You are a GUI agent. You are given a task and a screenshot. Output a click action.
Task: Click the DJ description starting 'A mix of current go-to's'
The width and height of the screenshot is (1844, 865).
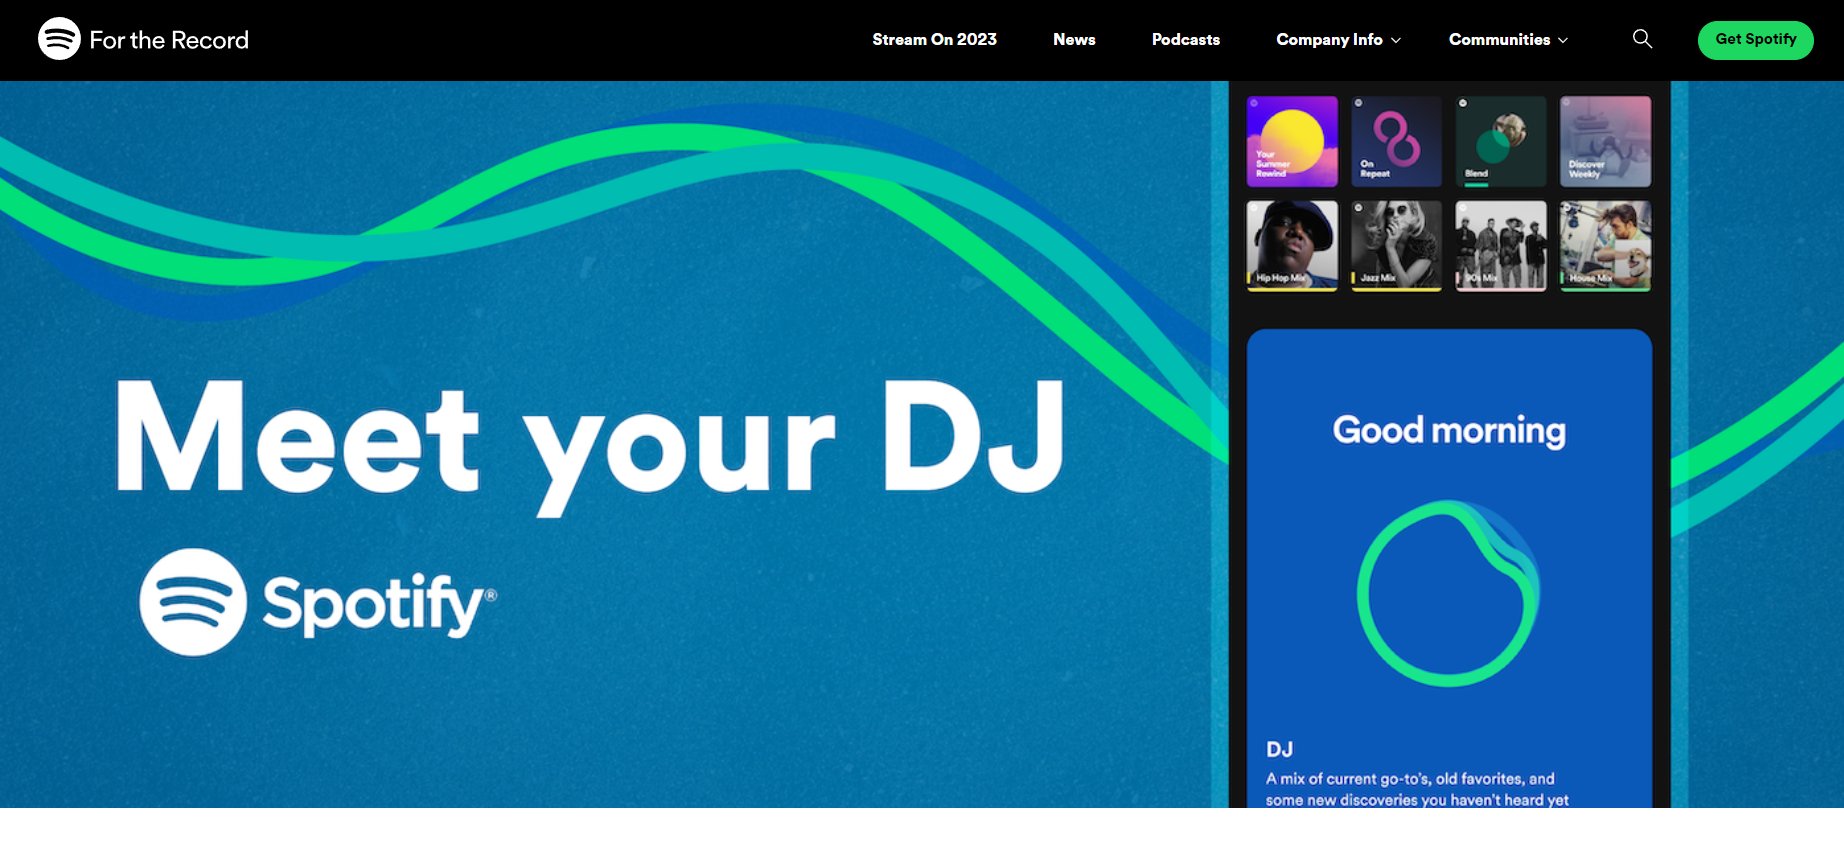tap(1417, 789)
